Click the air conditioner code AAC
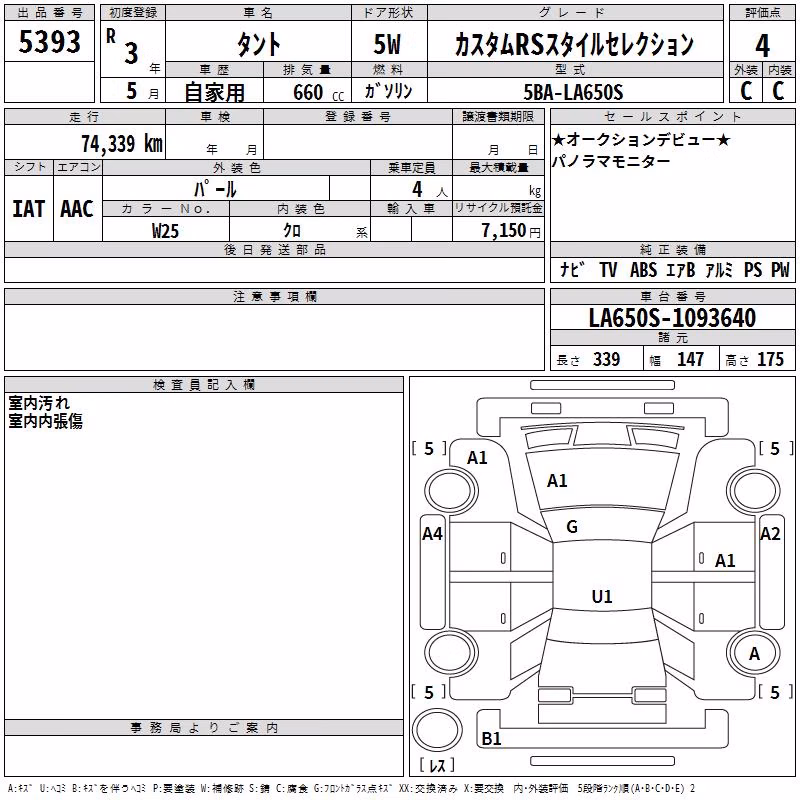This screenshot has height=800, width=800. coord(77,209)
